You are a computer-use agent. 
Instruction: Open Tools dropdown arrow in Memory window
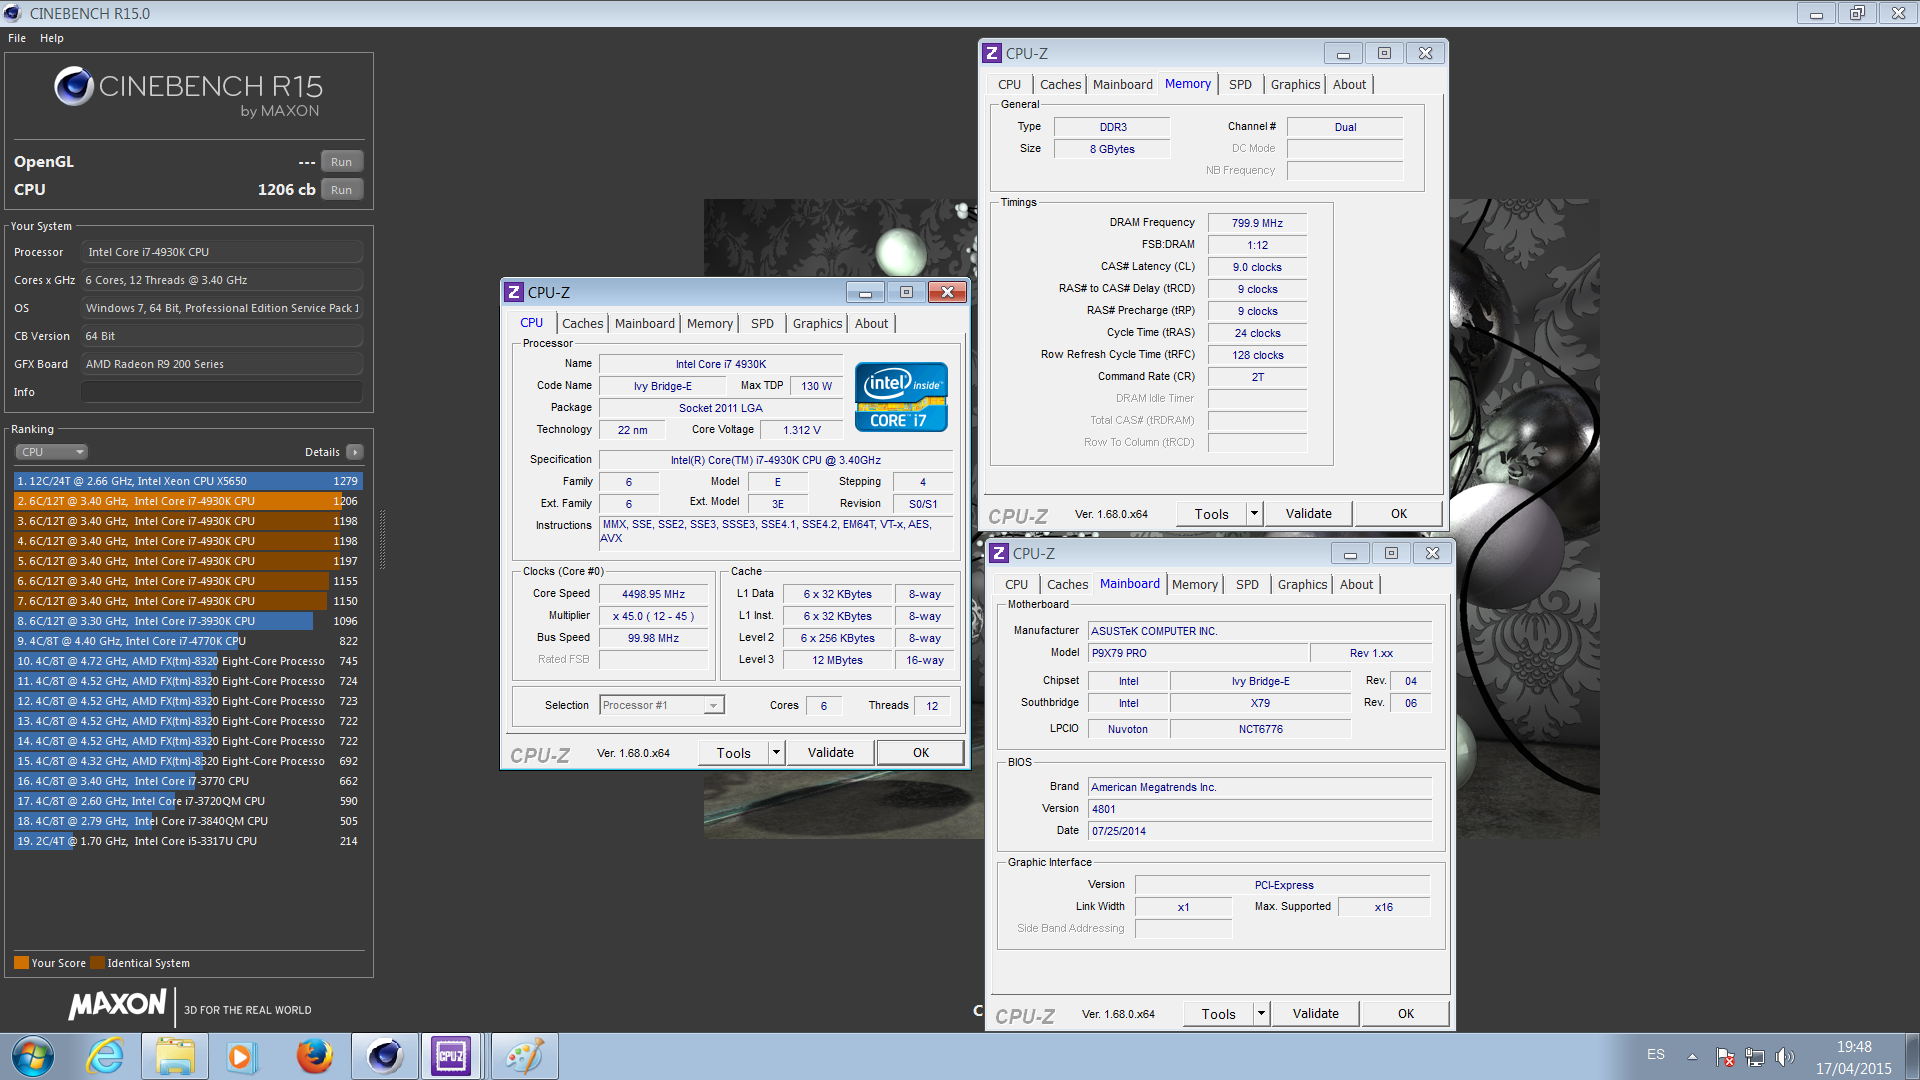coord(1254,514)
